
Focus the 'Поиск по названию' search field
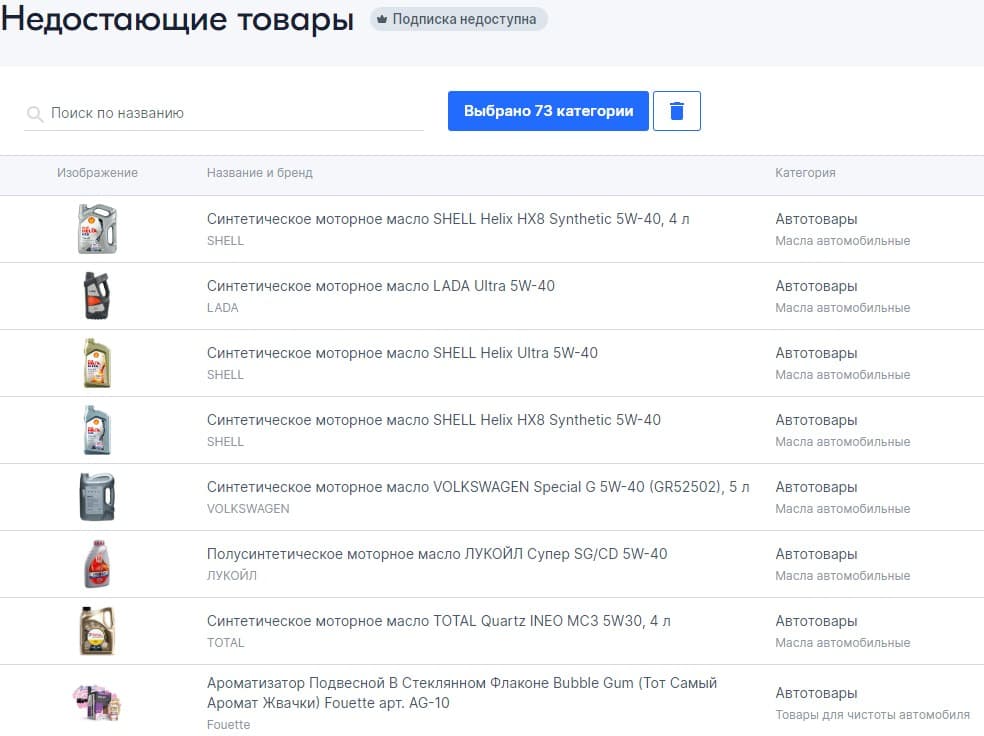click(224, 114)
